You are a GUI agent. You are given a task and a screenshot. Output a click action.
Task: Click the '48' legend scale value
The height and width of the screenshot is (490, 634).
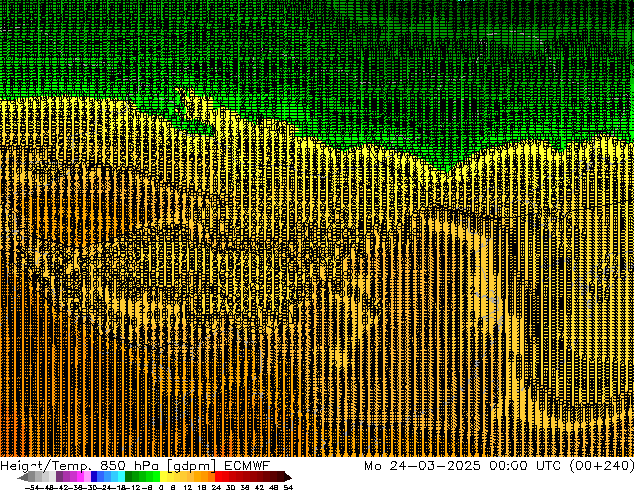pyautogui.click(x=273, y=487)
